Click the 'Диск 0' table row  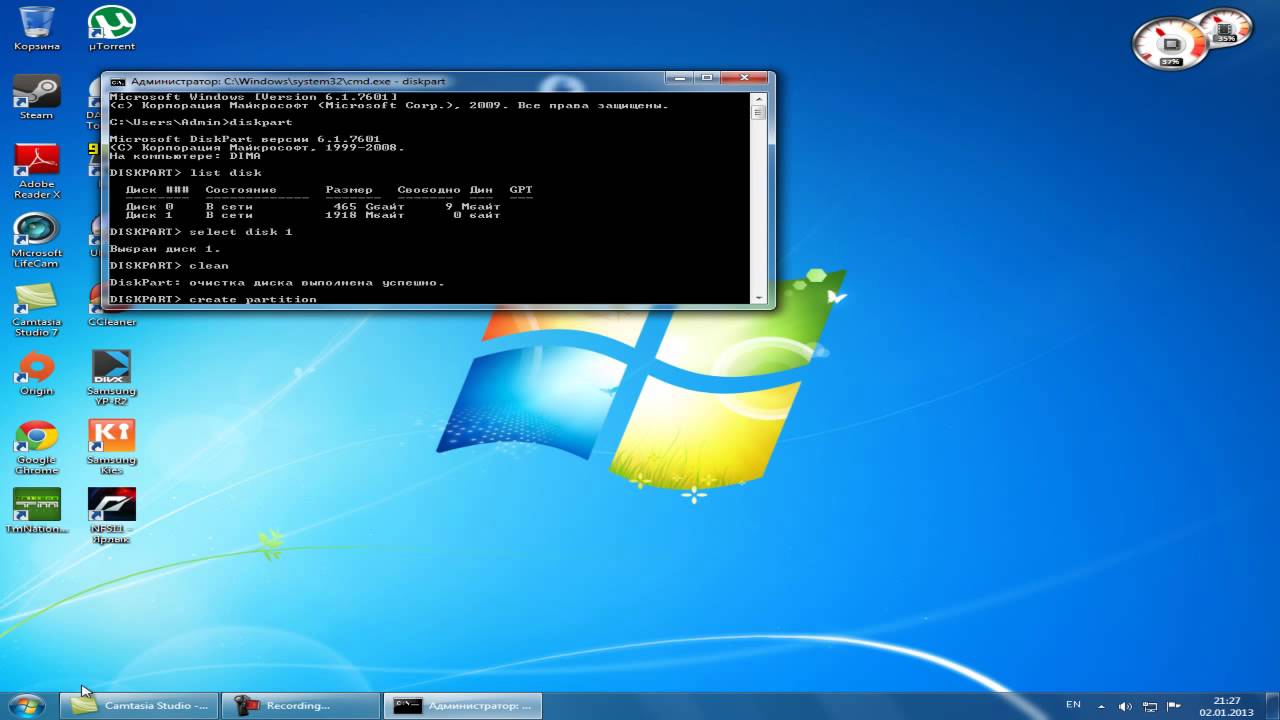[x=313, y=206]
